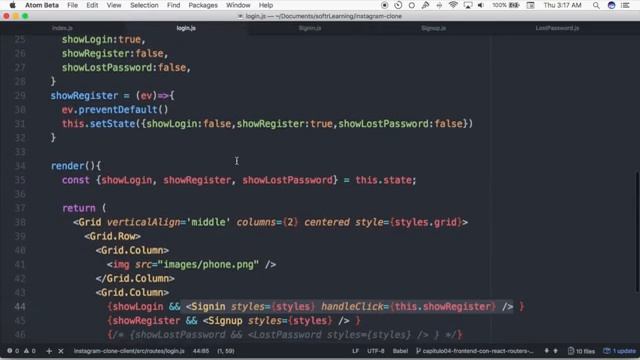
Task: Click the styles.grid expression
Action: [426, 222]
